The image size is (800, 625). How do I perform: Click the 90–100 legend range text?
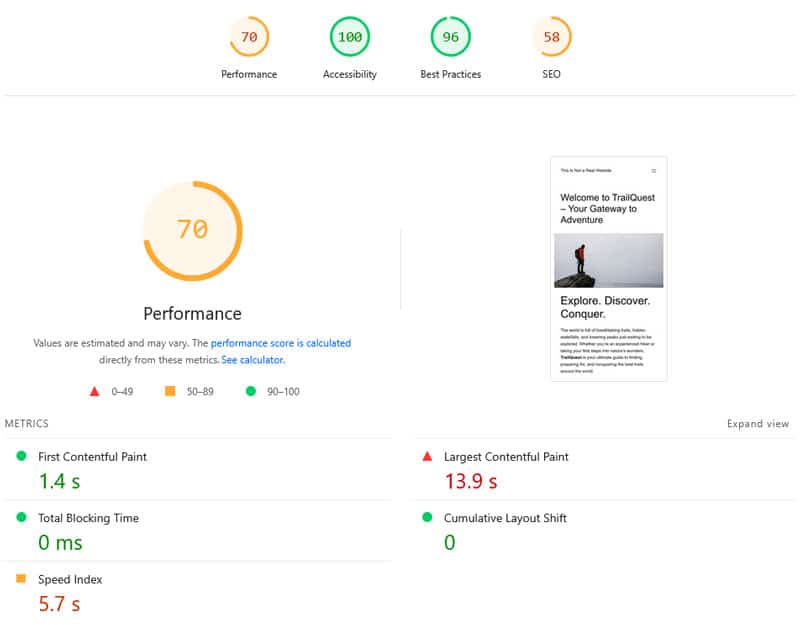pos(283,392)
